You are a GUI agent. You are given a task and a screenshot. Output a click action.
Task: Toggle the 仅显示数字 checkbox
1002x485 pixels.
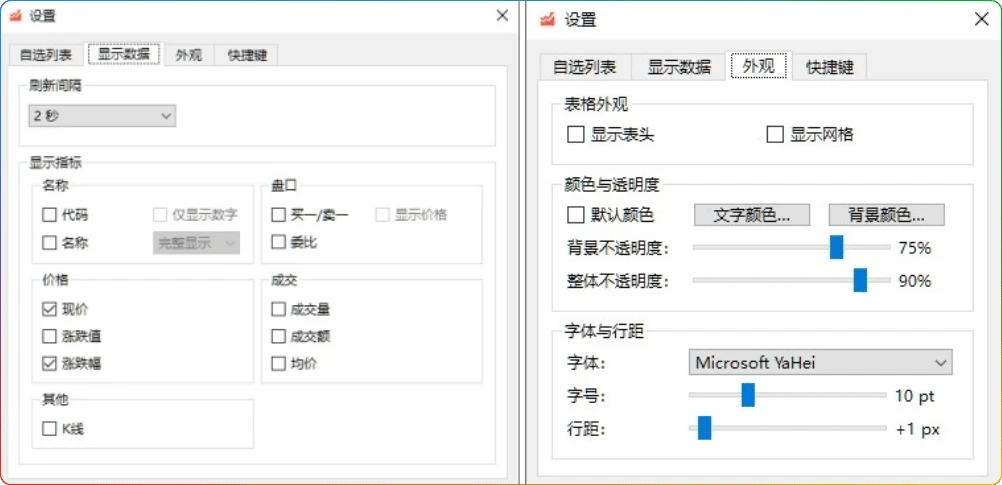(x=160, y=215)
